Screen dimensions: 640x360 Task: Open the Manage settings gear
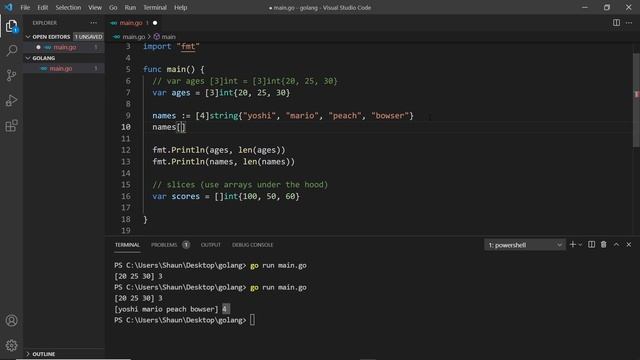(11, 346)
